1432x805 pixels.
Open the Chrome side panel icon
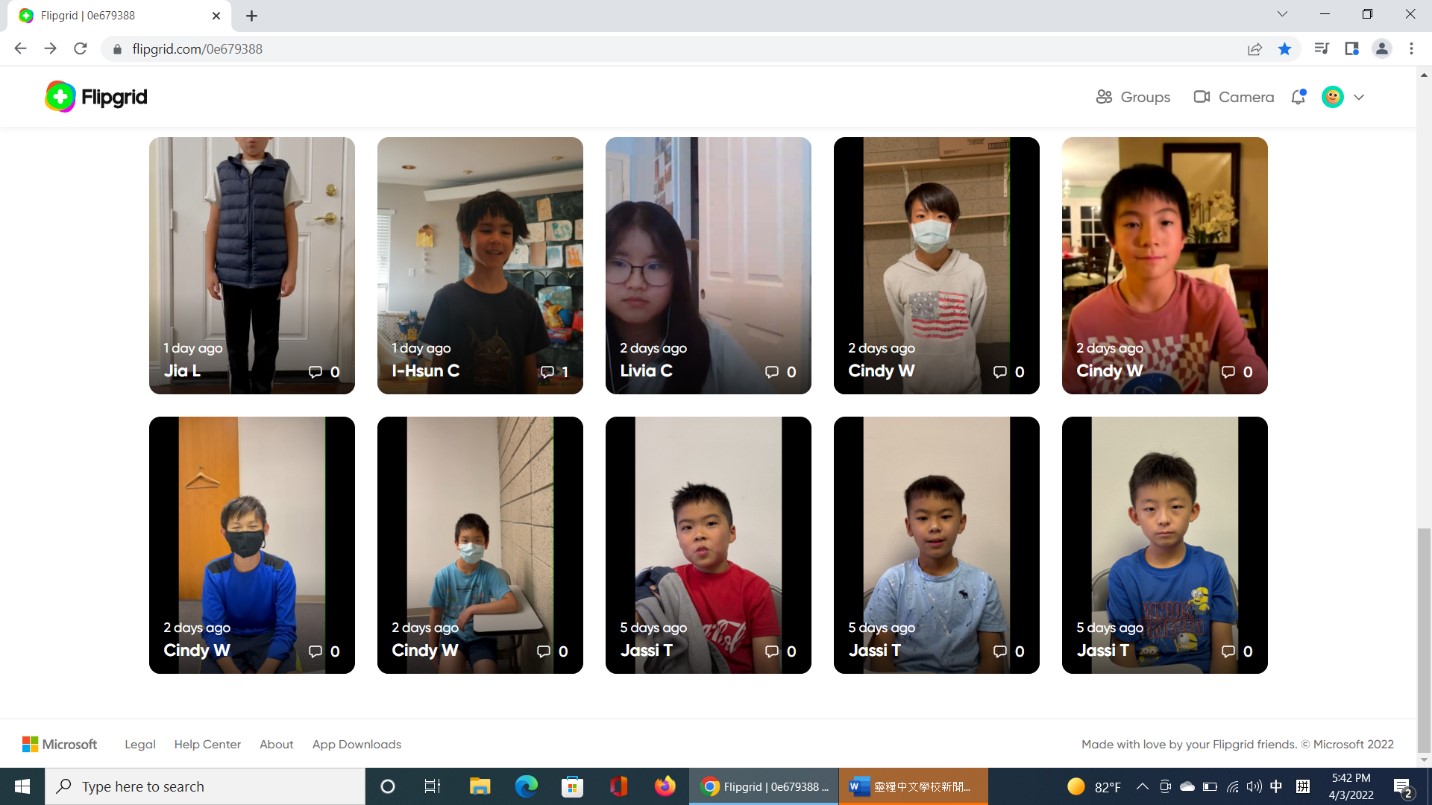1352,49
